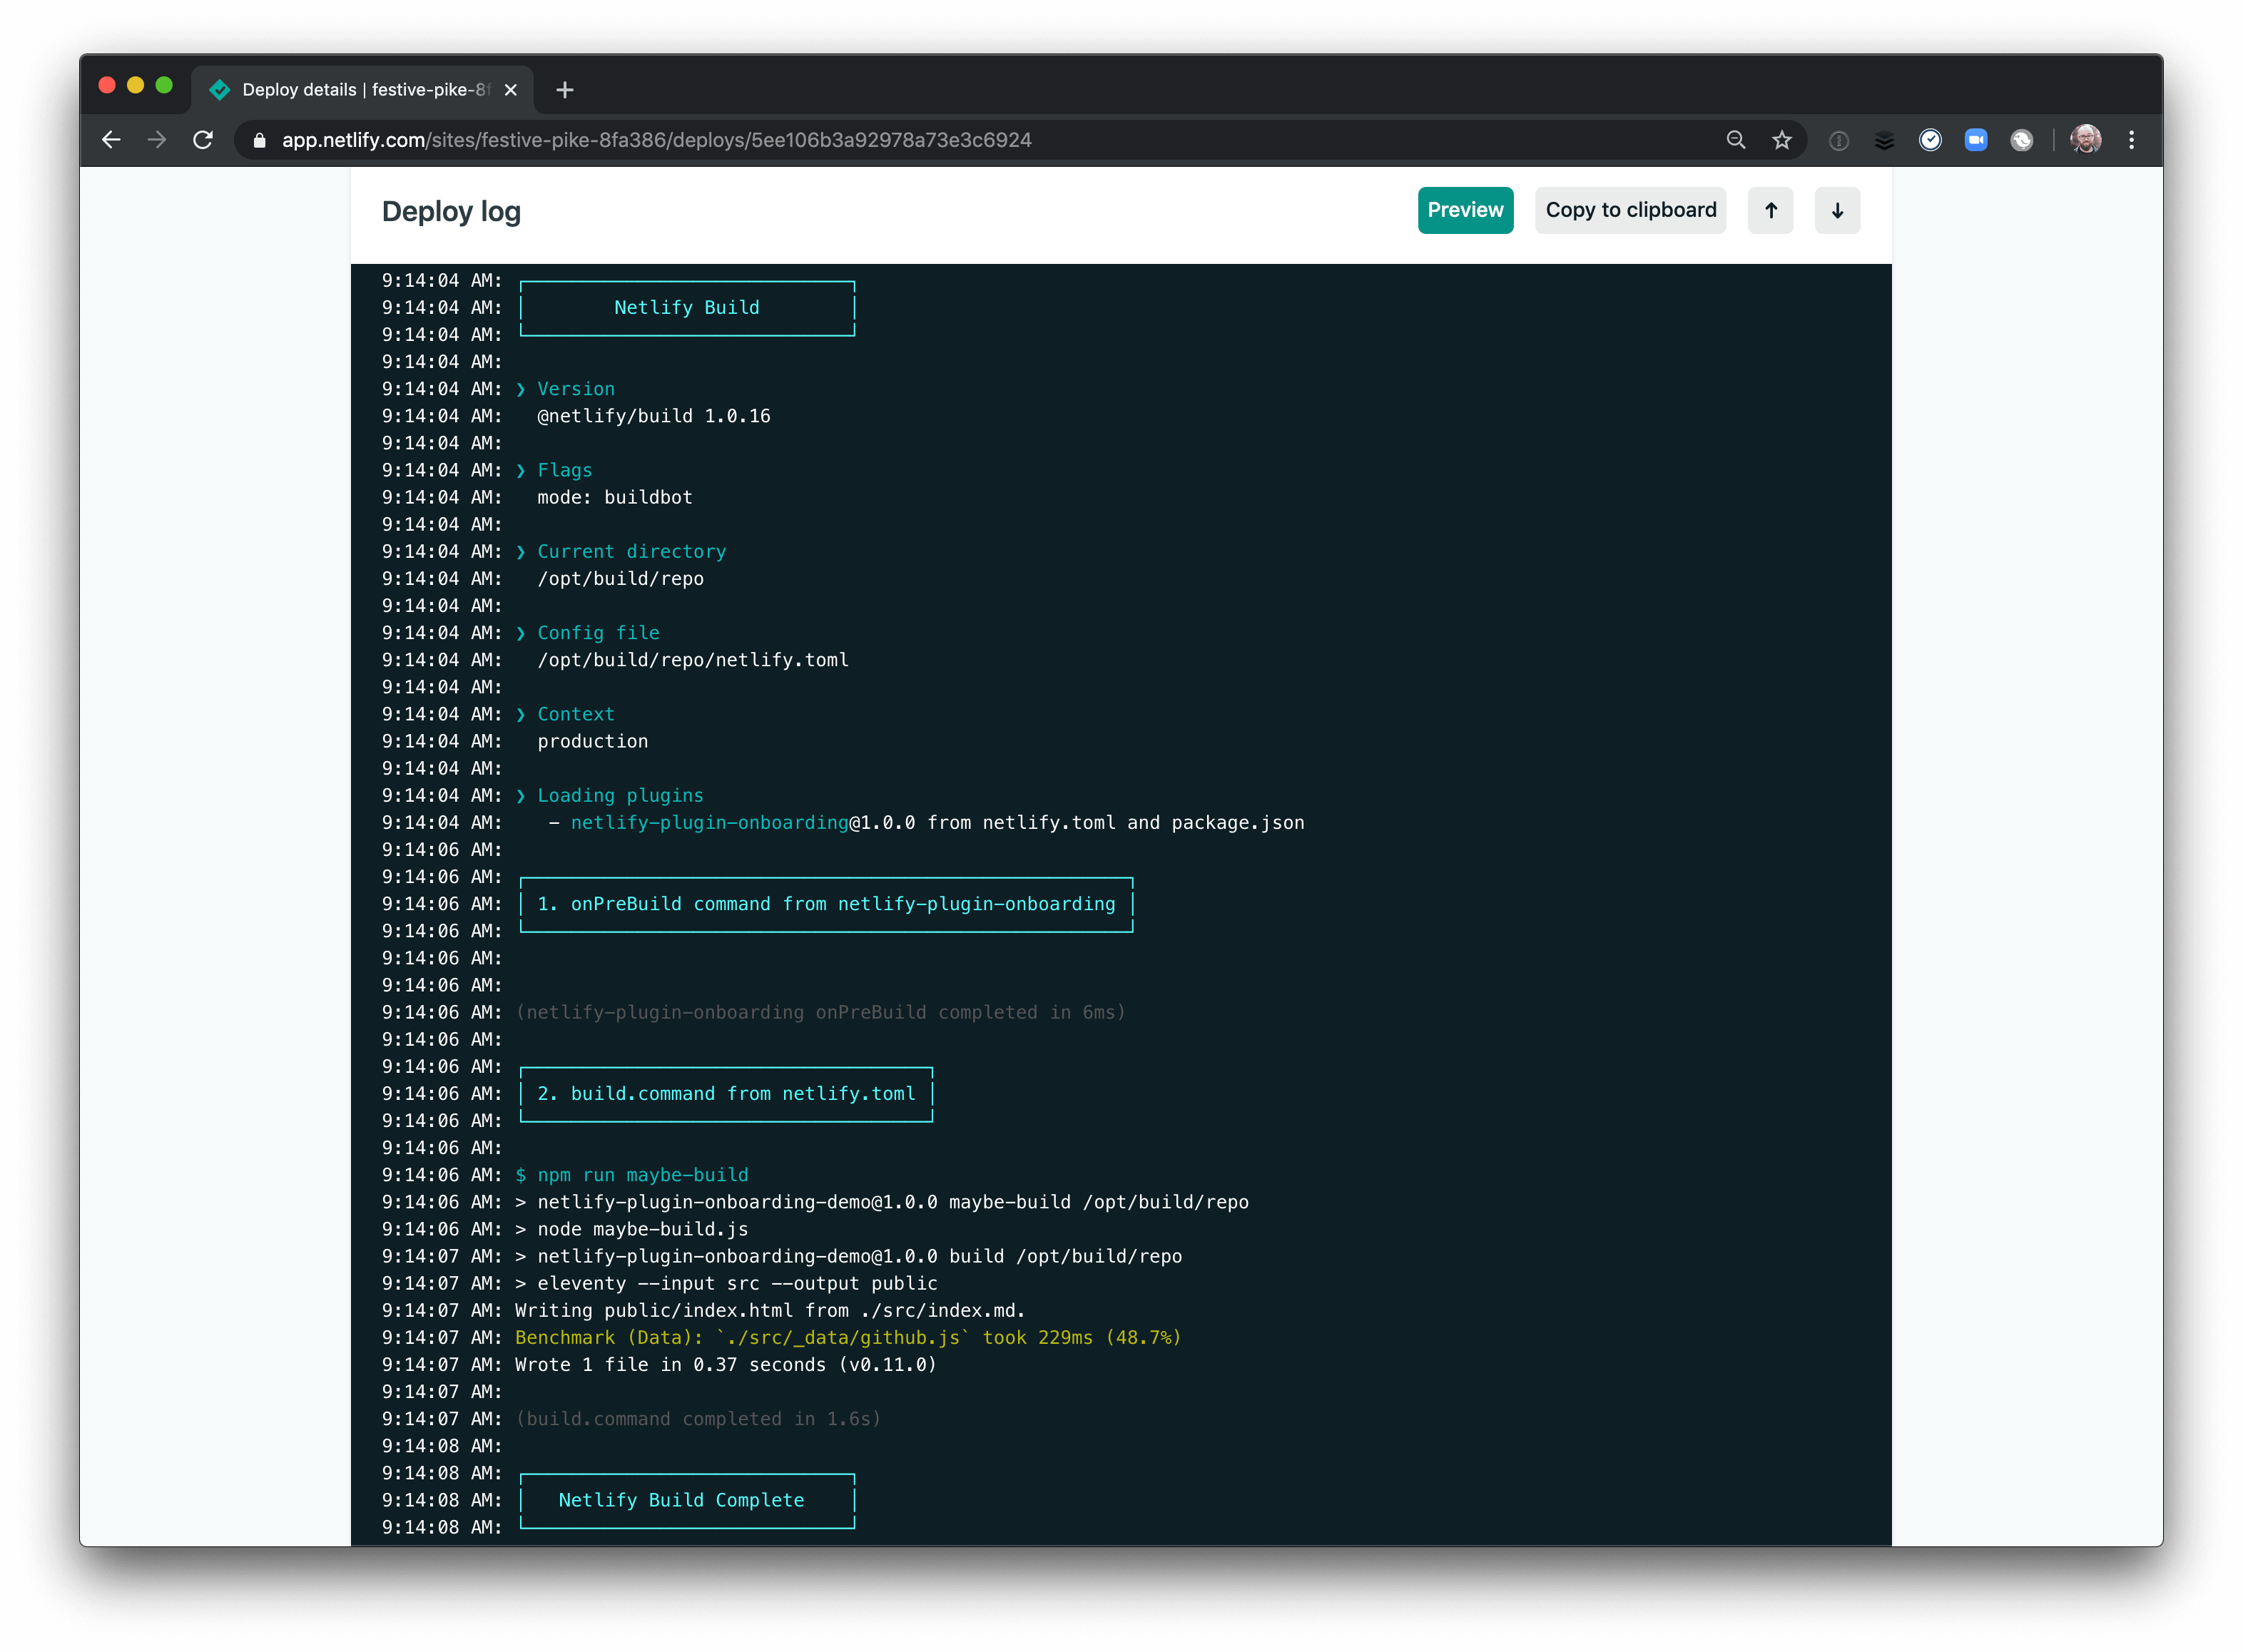Screen dimensions: 2243x1652
Task: Reload the deploy details page
Action: (203, 140)
